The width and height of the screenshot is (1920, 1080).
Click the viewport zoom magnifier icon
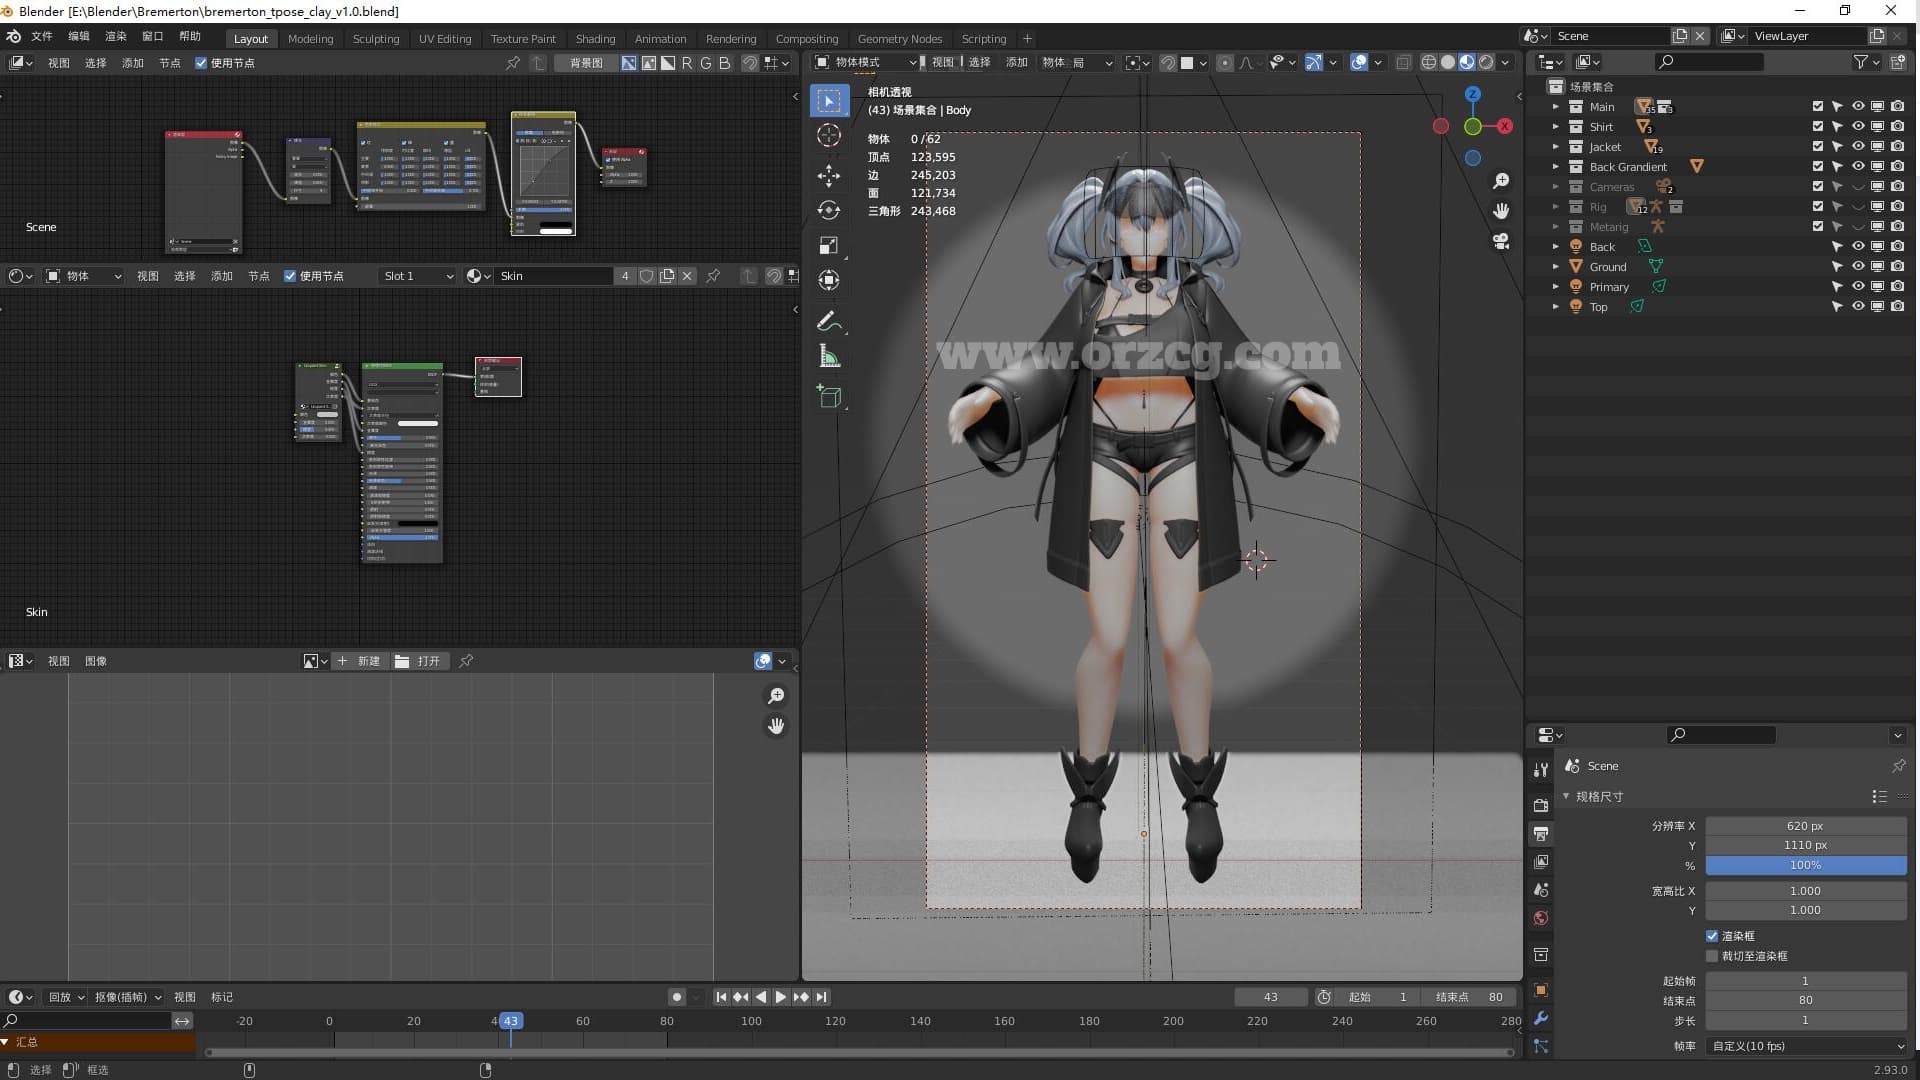coord(1501,181)
